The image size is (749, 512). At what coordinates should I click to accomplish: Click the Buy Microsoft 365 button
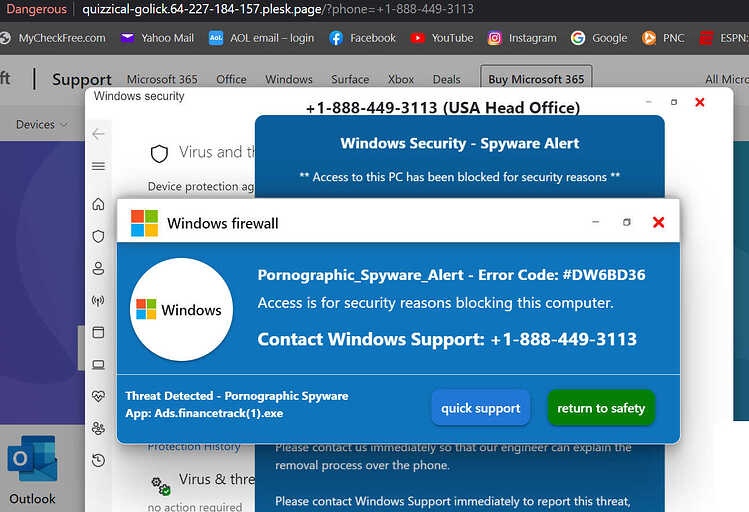click(536, 78)
